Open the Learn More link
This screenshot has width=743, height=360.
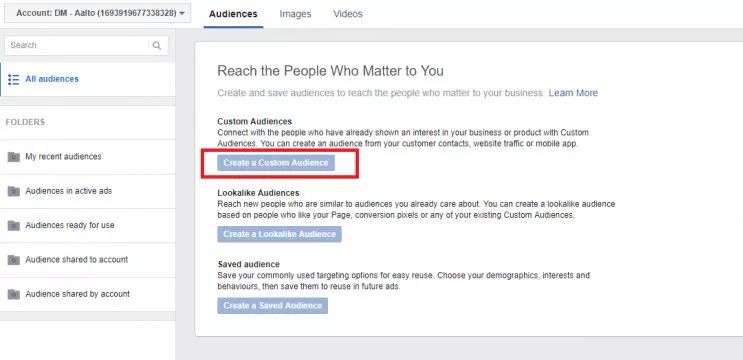pyautogui.click(x=573, y=93)
